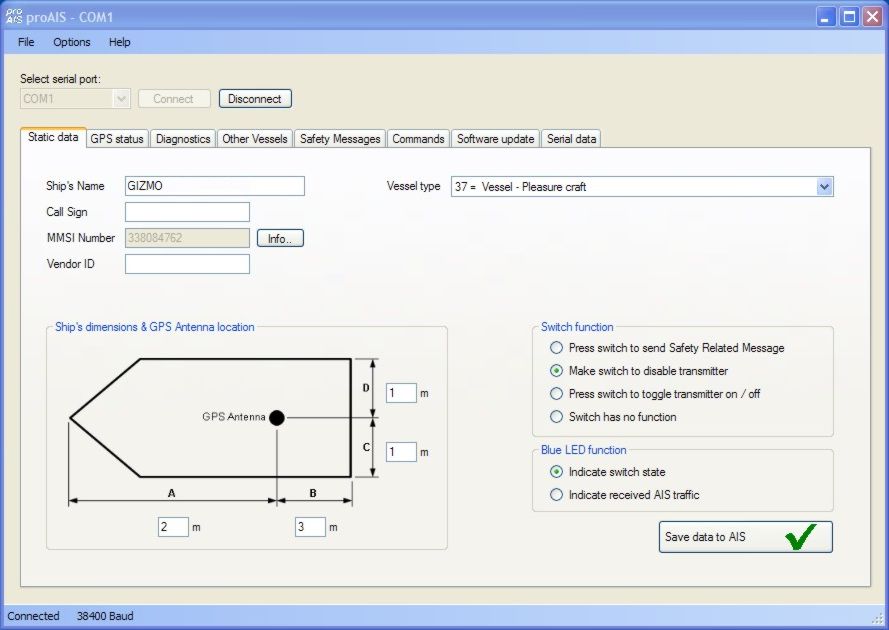This screenshot has height=630, width=889.
Task: Click the Ship's Name field containing GIZMO
Action: (215, 186)
